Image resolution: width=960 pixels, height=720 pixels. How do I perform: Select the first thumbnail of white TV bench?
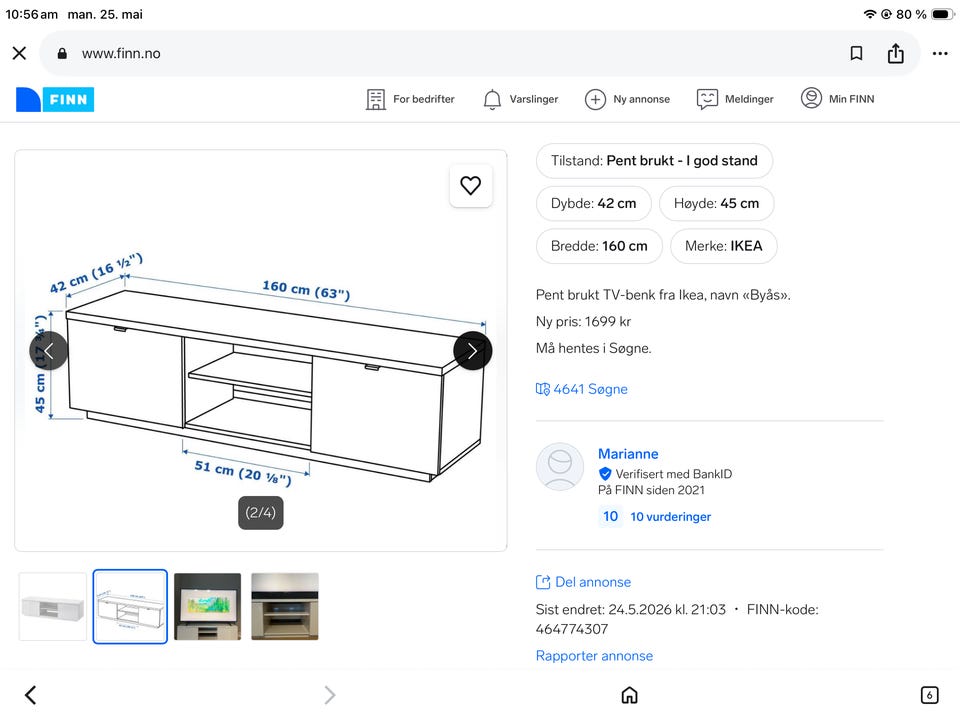[x=53, y=607]
